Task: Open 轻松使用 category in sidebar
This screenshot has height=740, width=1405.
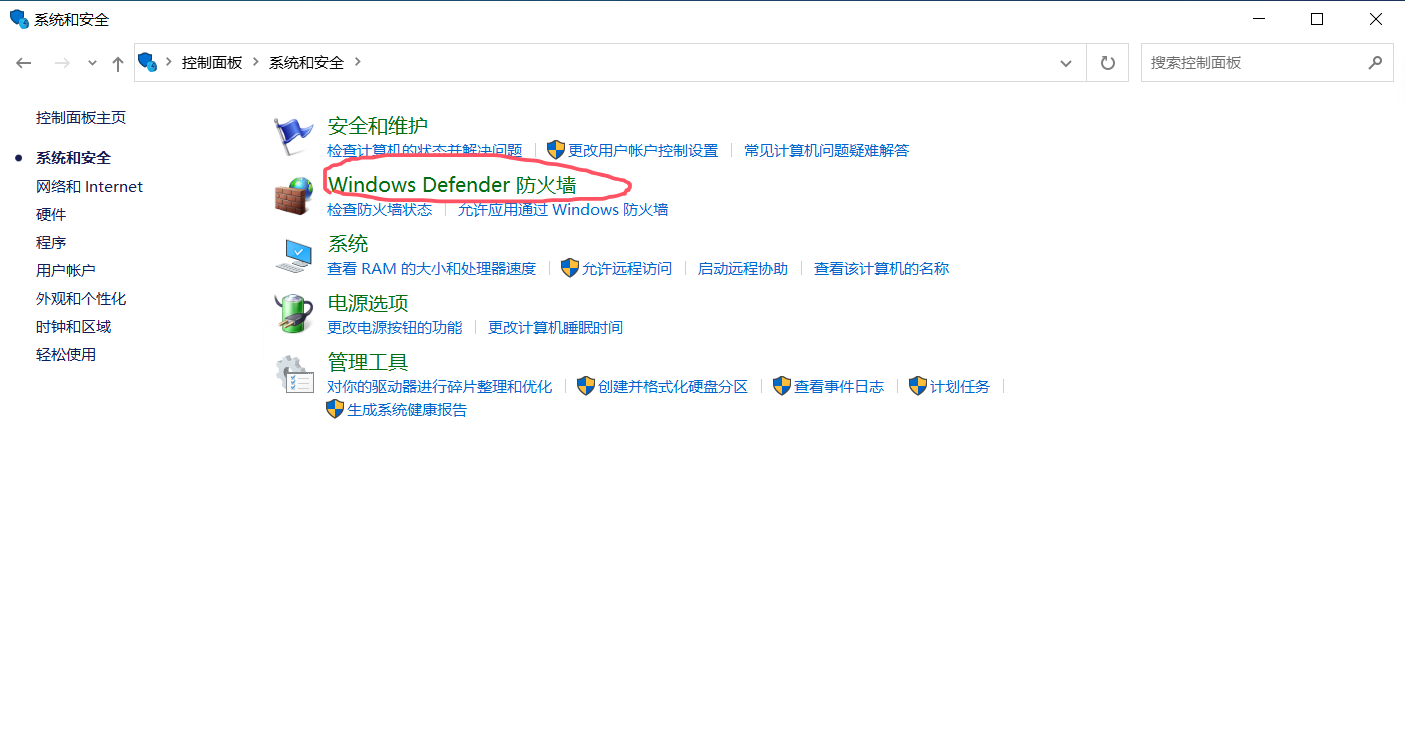Action: 66,354
